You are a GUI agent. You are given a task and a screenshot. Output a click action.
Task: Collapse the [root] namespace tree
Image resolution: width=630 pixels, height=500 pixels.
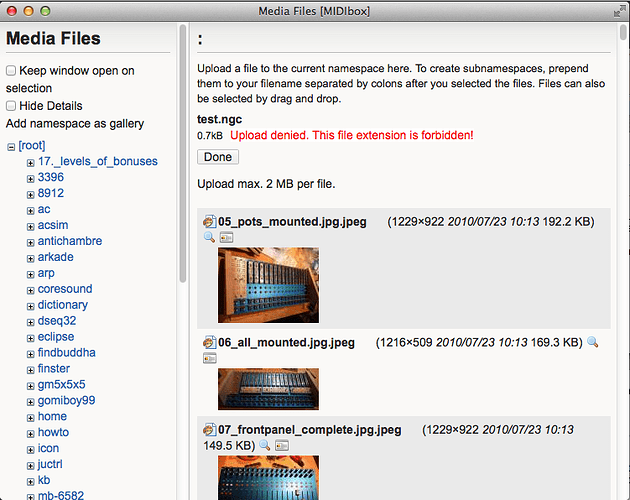coord(11,147)
